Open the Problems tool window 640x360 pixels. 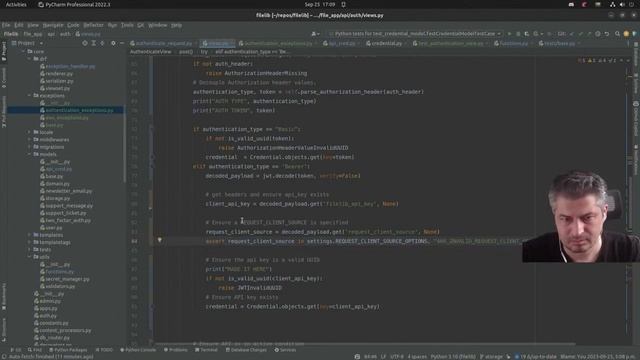click(x=176, y=350)
